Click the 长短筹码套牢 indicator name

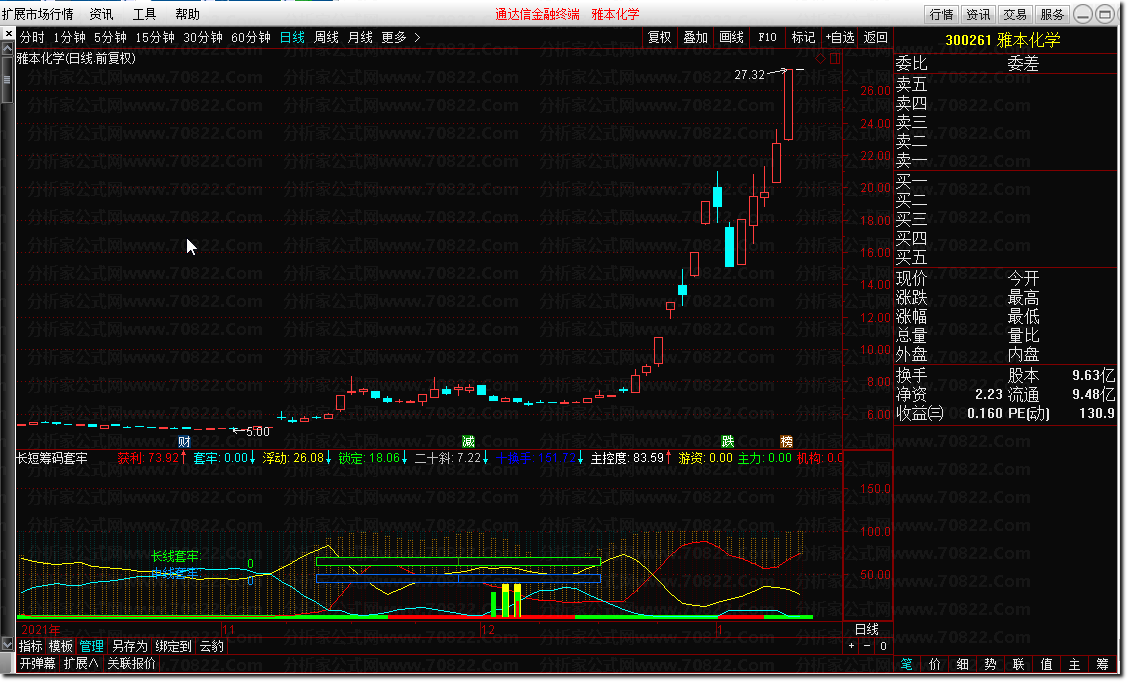point(52,458)
